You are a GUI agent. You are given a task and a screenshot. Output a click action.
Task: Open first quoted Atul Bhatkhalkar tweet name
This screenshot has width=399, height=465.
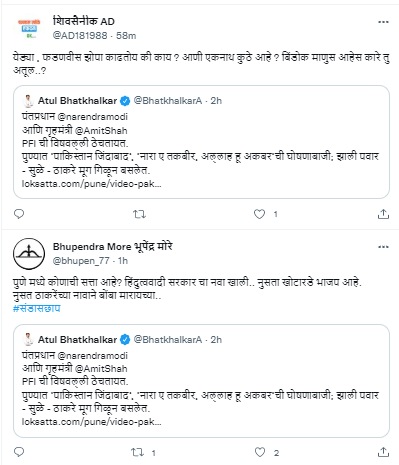tap(77, 101)
